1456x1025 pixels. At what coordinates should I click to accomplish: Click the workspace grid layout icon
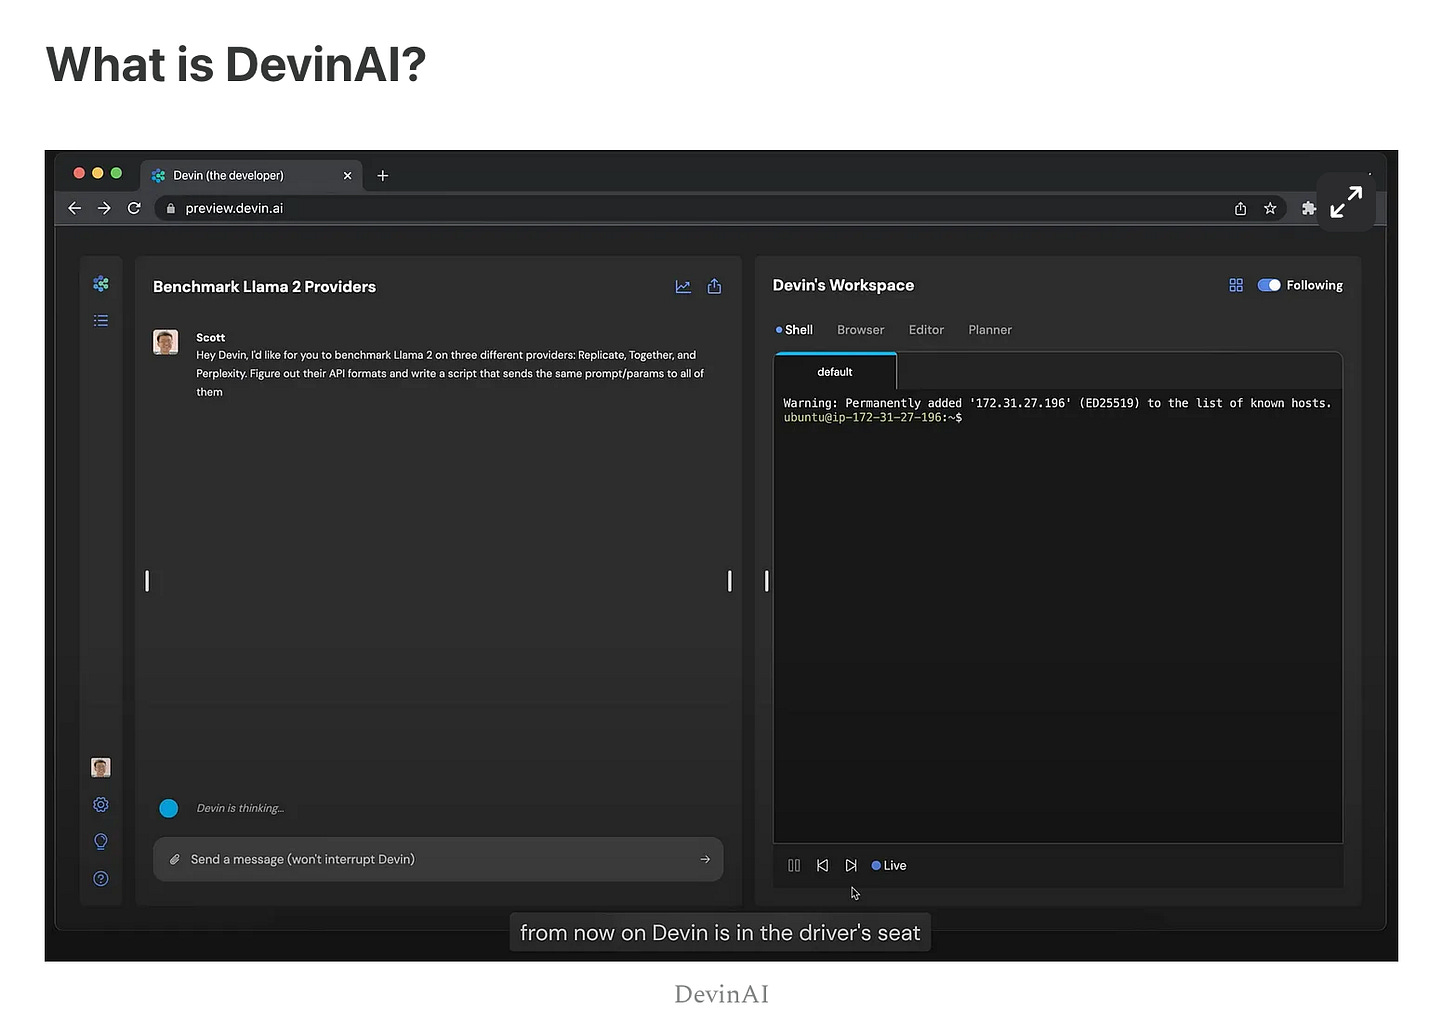coord(1236,285)
